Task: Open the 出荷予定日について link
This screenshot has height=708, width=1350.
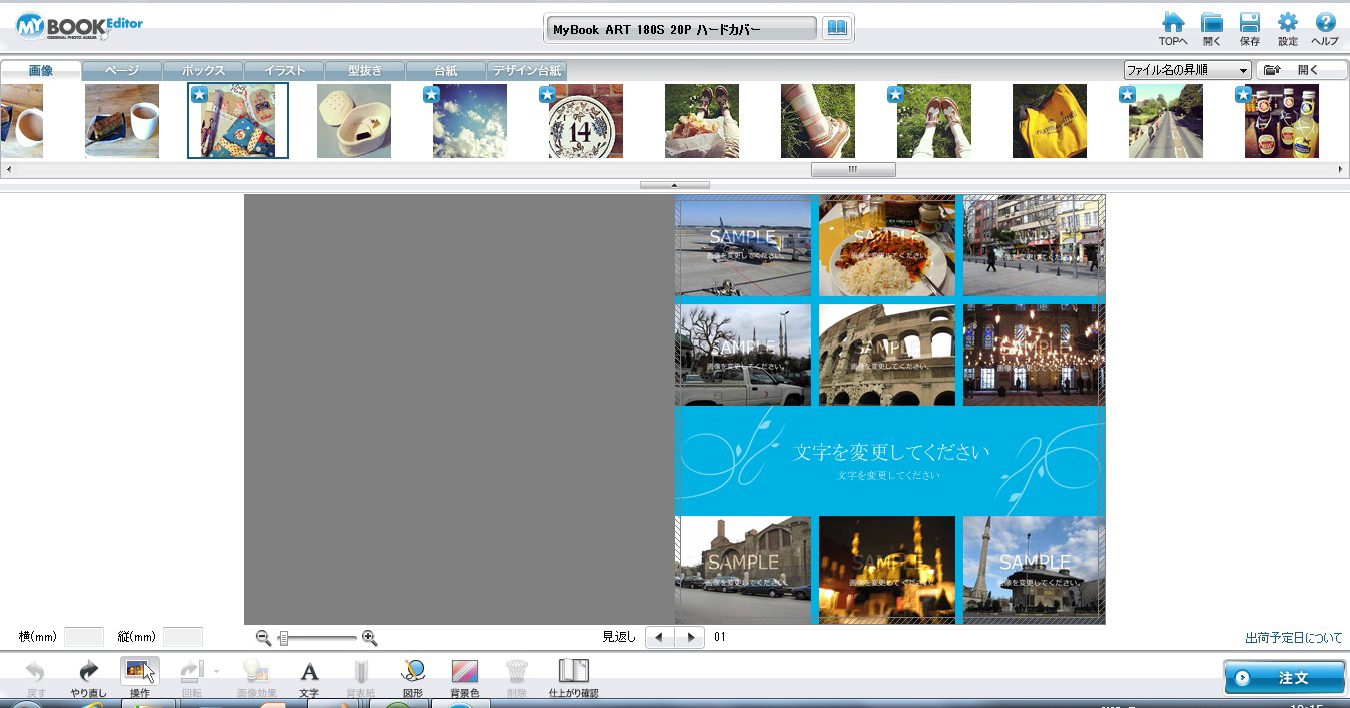Action: [x=1293, y=638]
